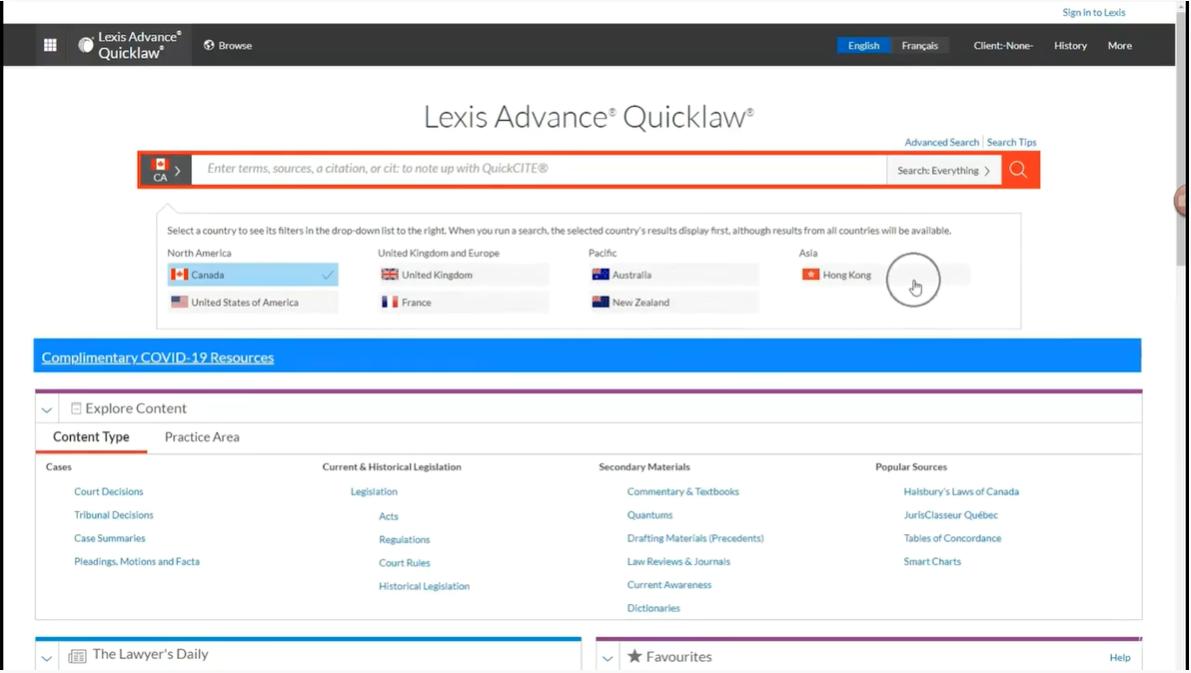Select the United Kingdom flag option
The width and height of the screenshot is (1191, 673).
(x=390, y=275)
